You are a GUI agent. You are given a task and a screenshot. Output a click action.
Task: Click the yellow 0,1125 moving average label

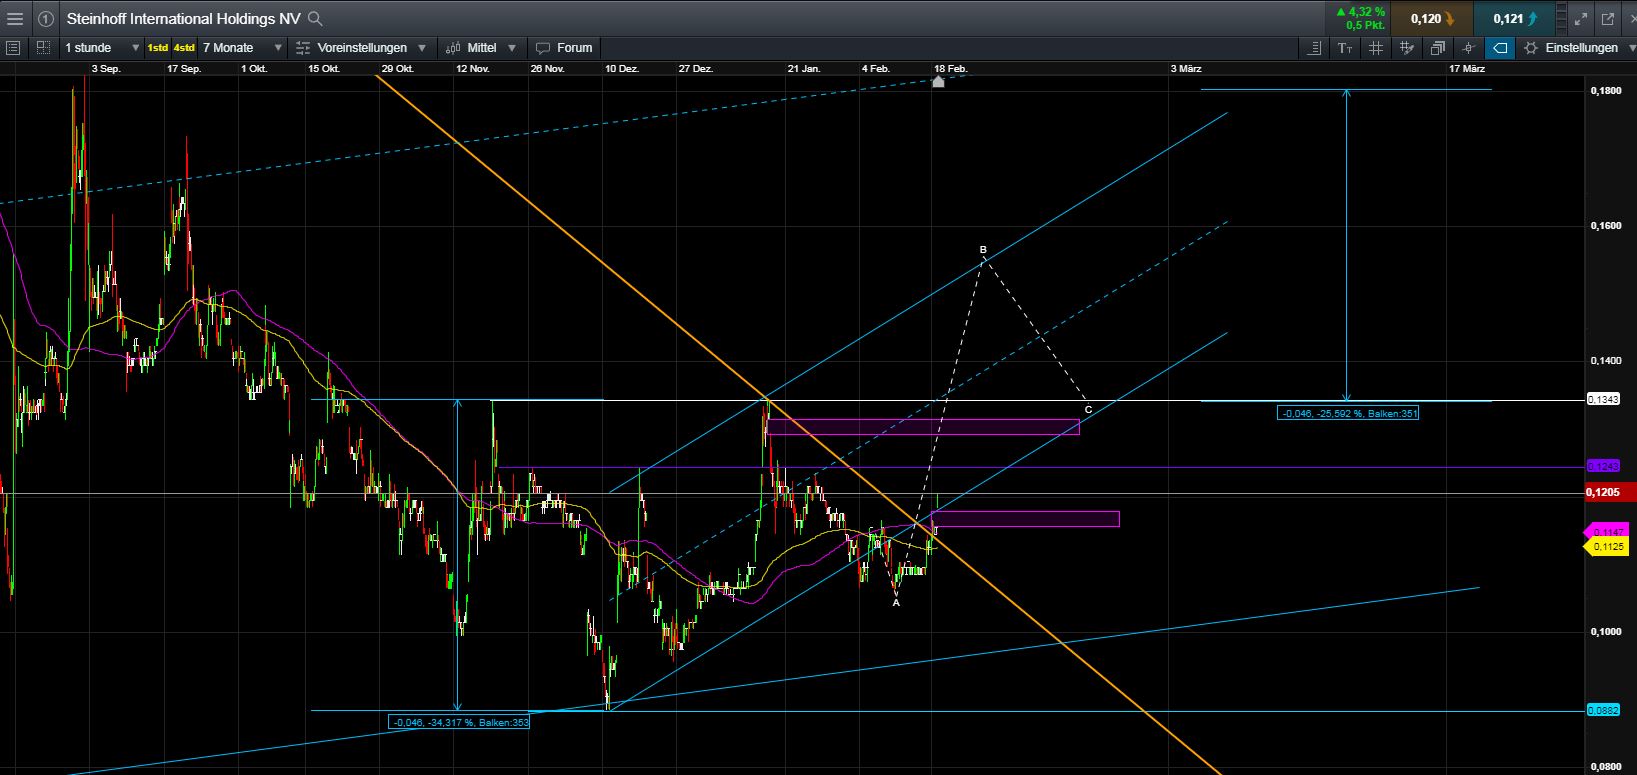[1607, 546]
